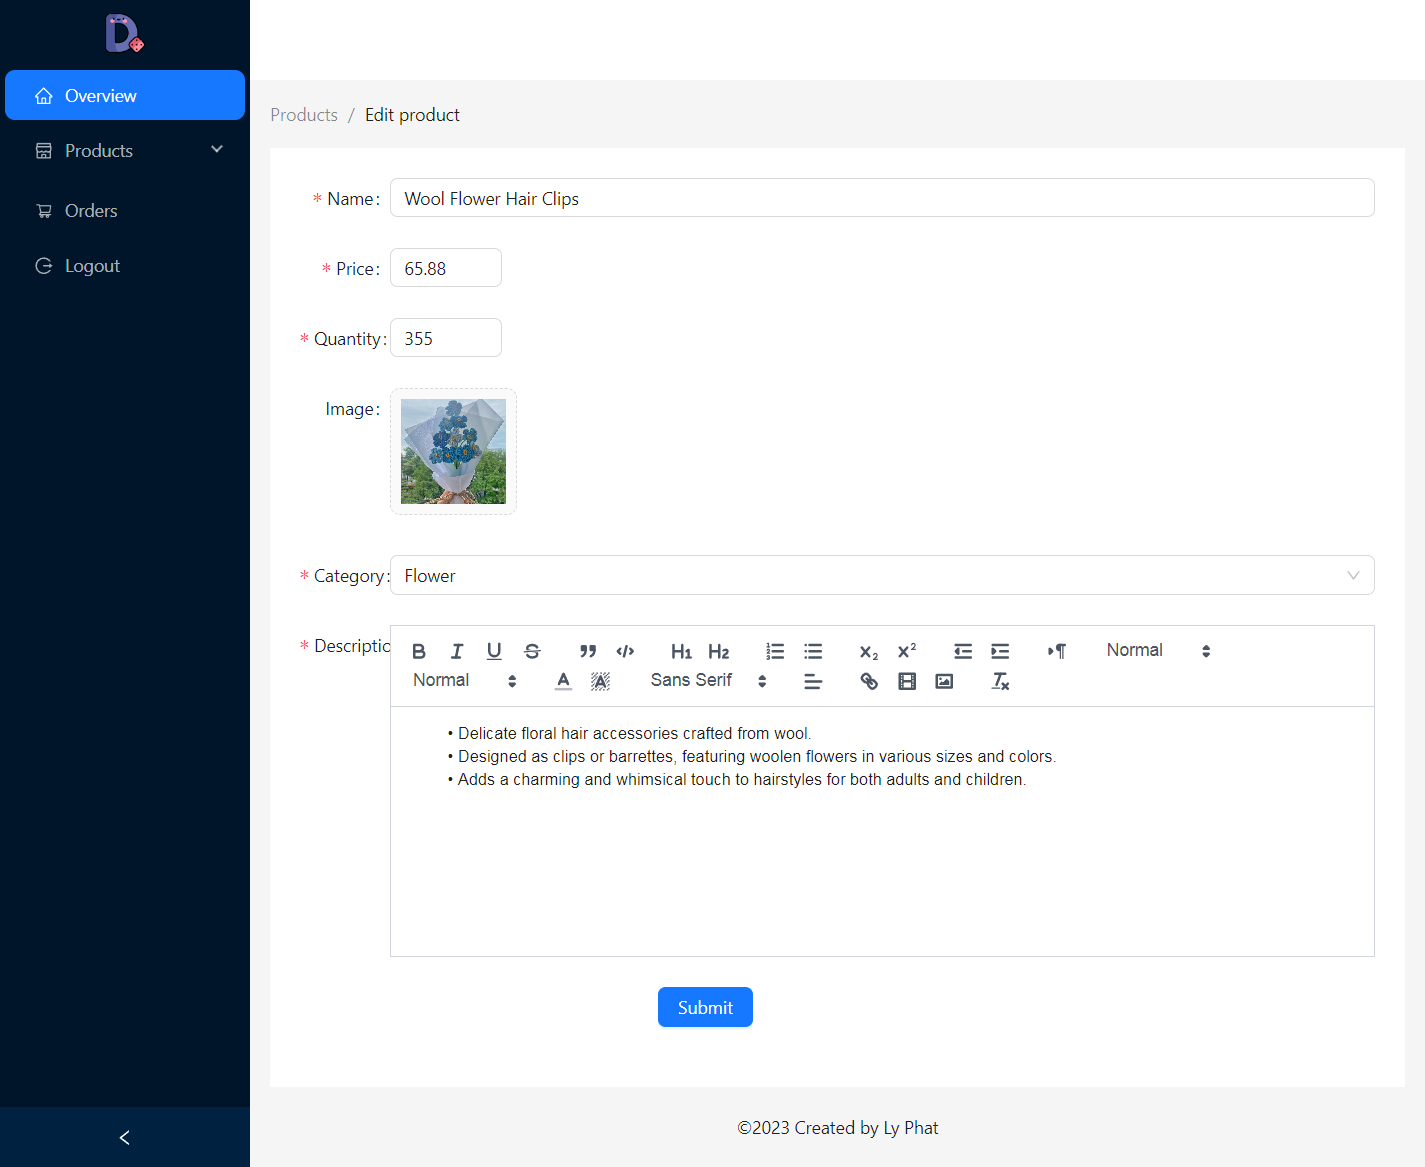Click the product image thumbnail
The width and height of the screenshot is (1425, 1167).
click(x=452, y=451)
